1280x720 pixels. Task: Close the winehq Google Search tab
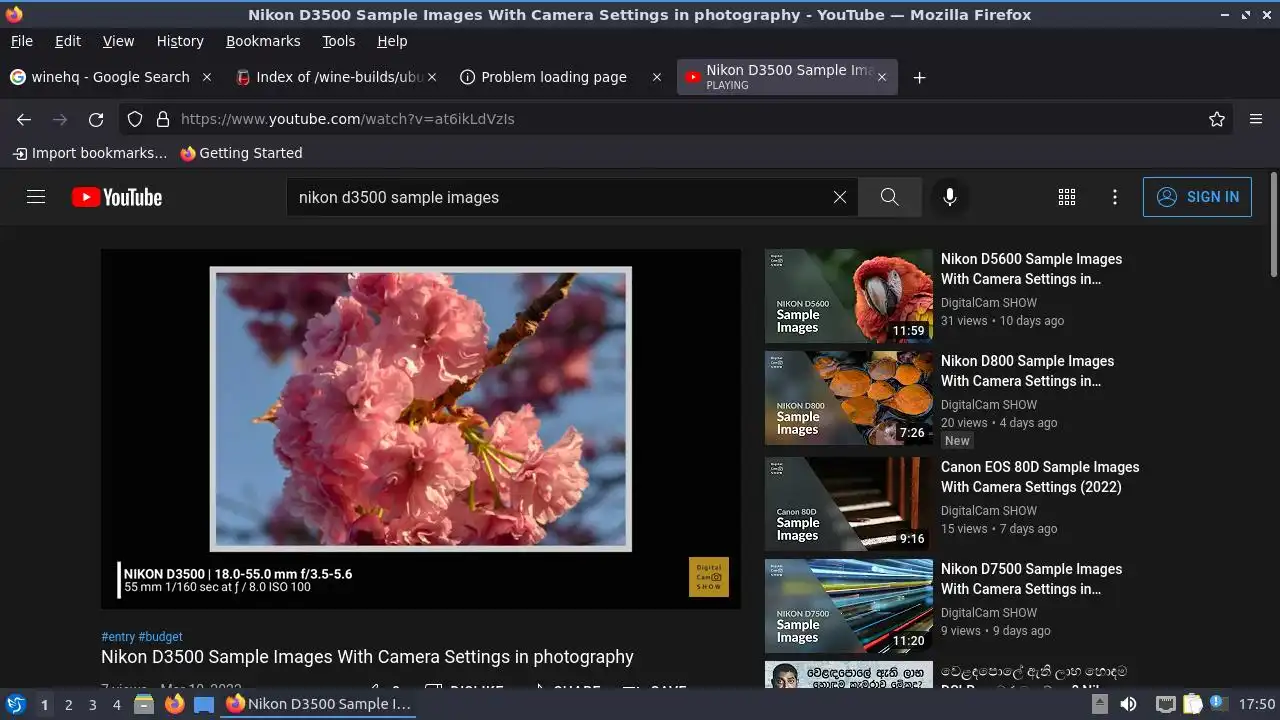click(x=207, y=77)
